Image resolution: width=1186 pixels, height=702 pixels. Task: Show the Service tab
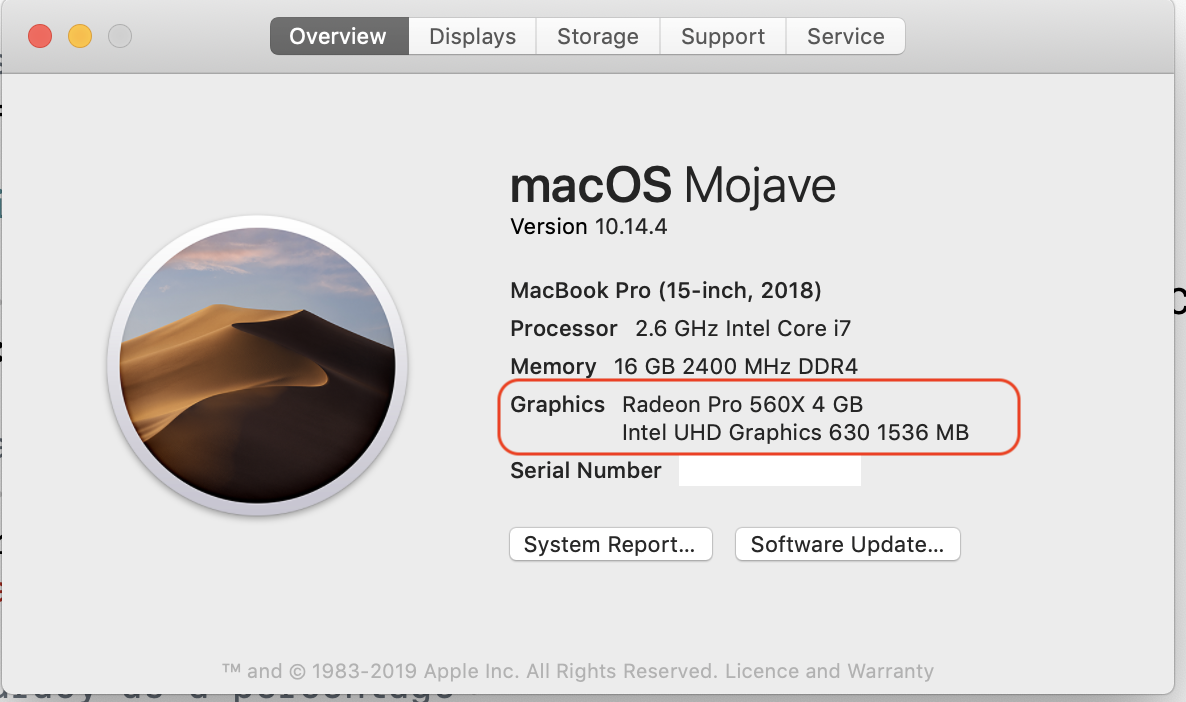pyautogui.click(x=845, y=37)
